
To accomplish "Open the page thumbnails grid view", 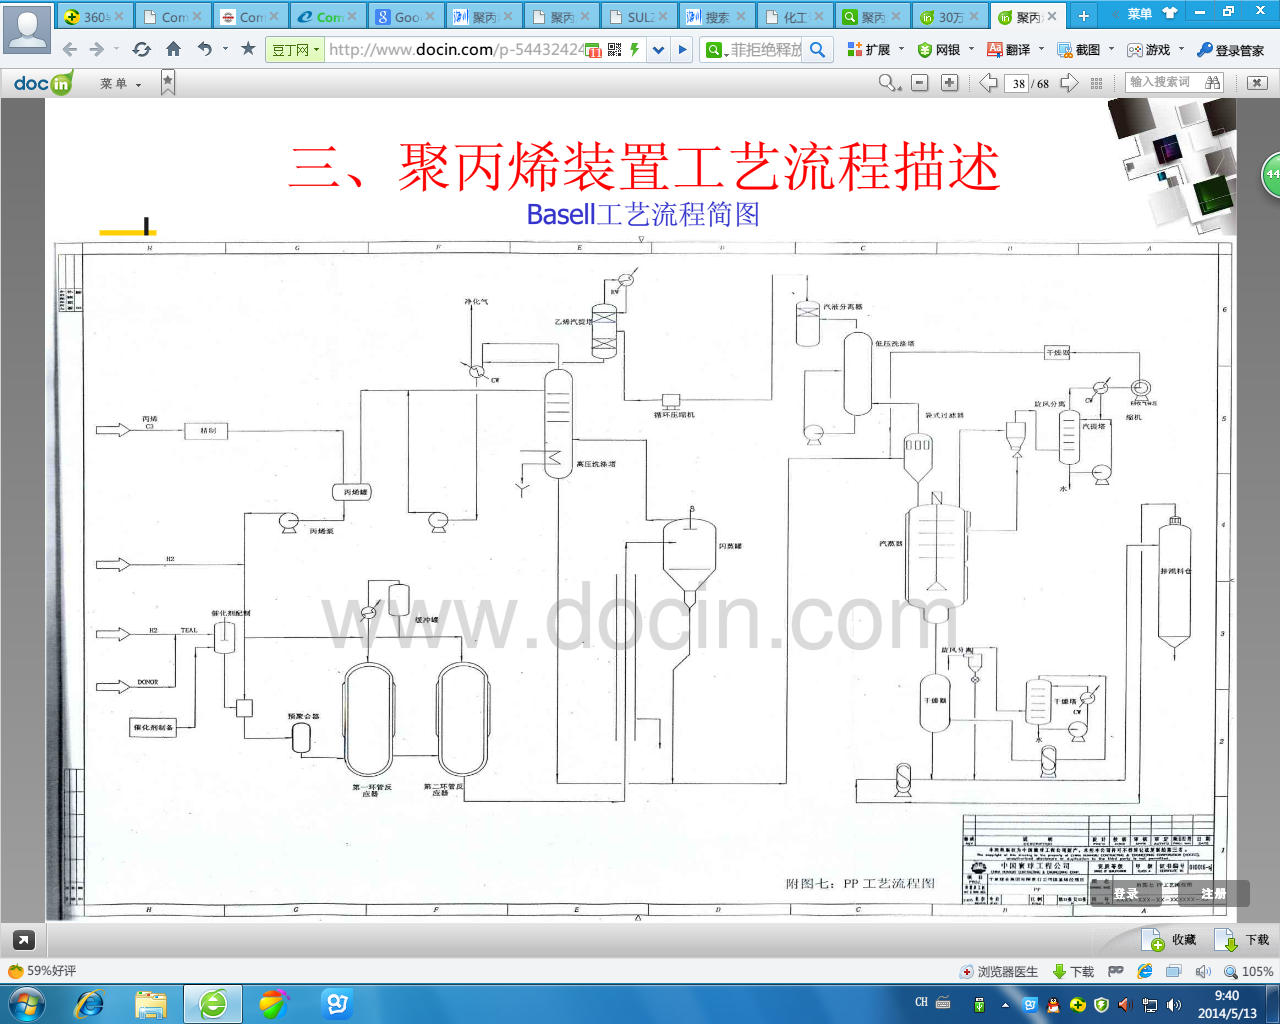I will click(x=1097, y=83).
